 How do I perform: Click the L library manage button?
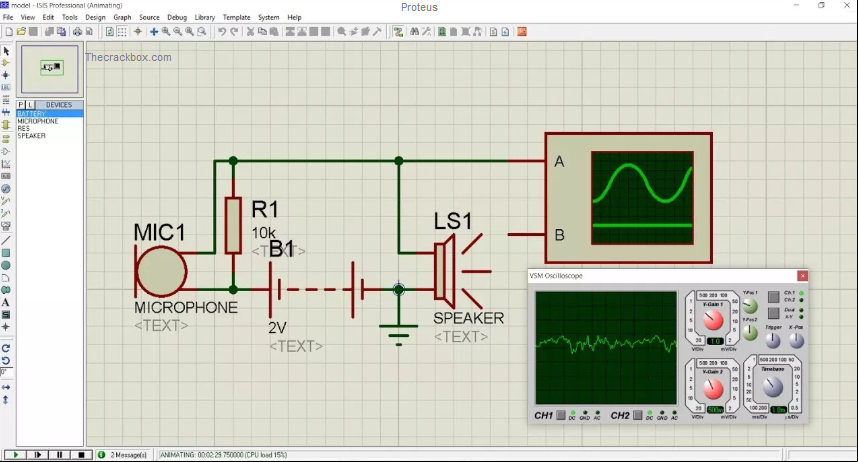coord(30,105)
